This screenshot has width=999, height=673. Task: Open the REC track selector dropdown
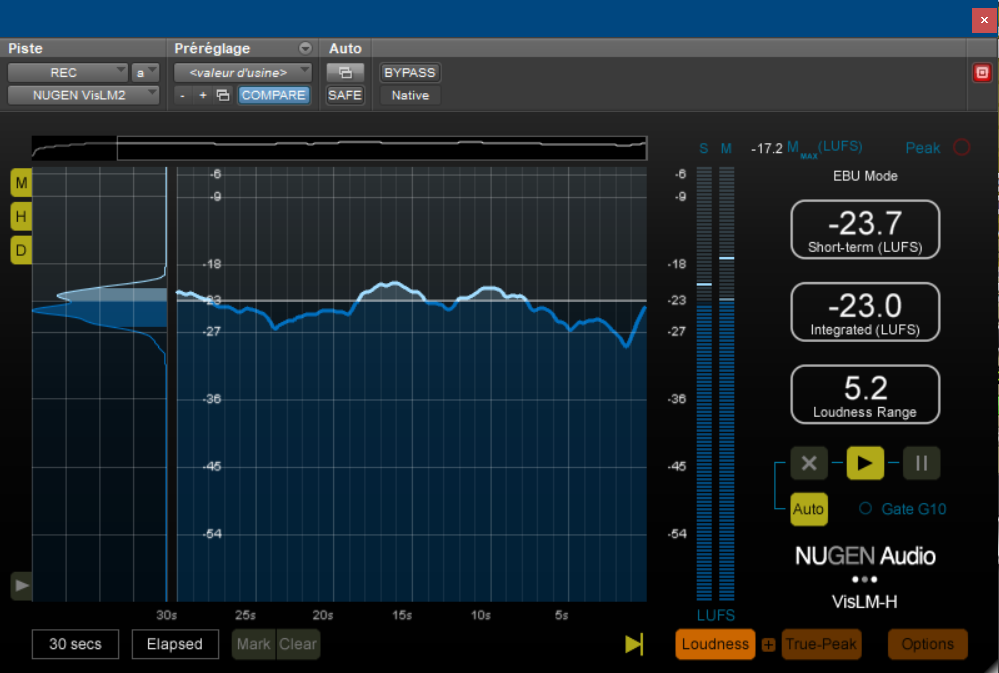[x=68, y=73]
